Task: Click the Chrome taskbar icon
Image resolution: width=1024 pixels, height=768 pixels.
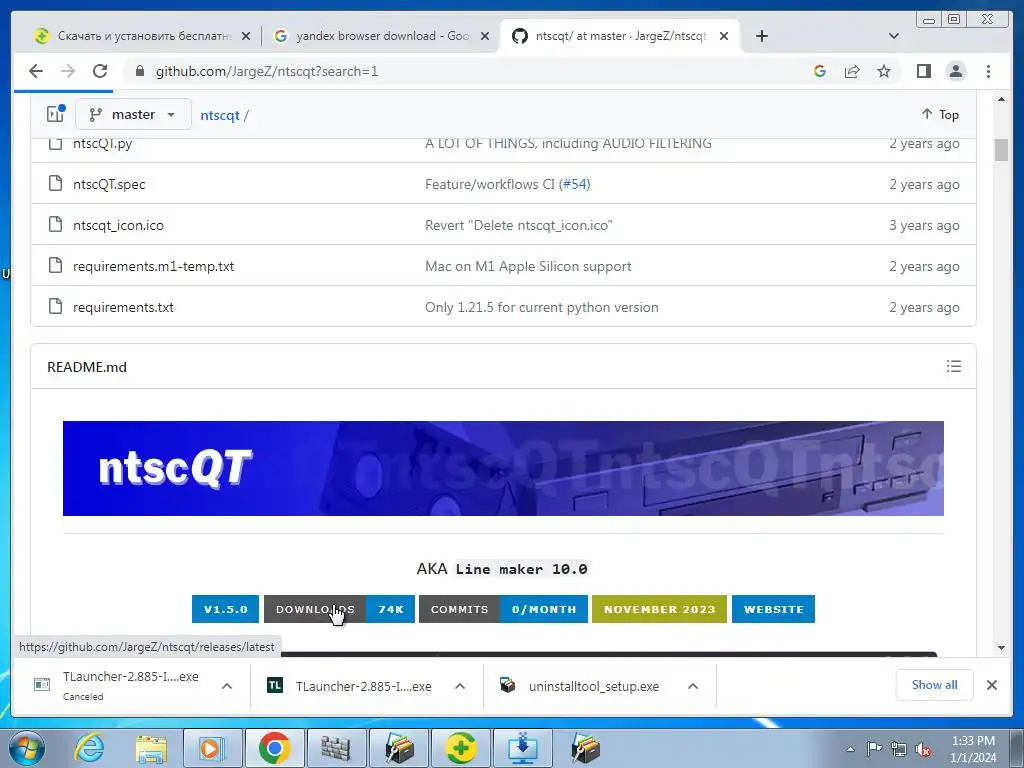Action: 274,748
